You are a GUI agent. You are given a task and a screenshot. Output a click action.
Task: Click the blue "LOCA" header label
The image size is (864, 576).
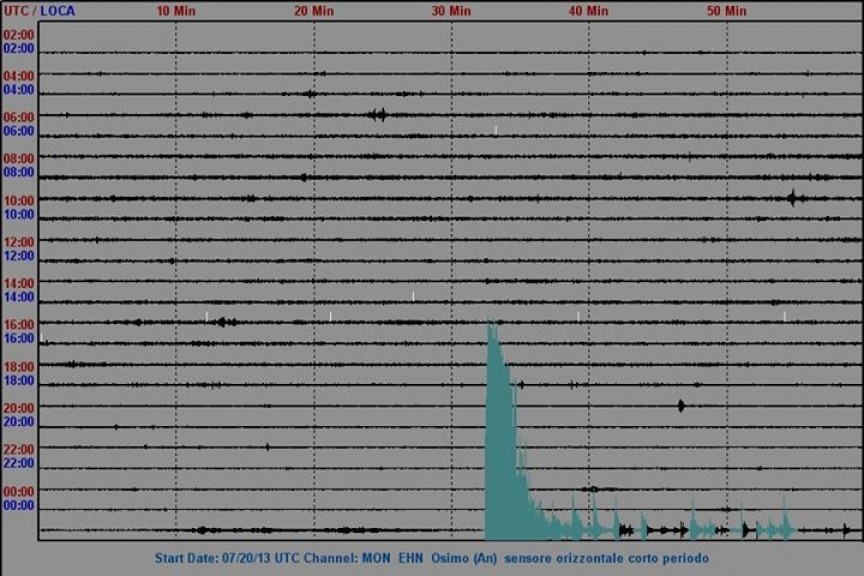pos(57,11)
